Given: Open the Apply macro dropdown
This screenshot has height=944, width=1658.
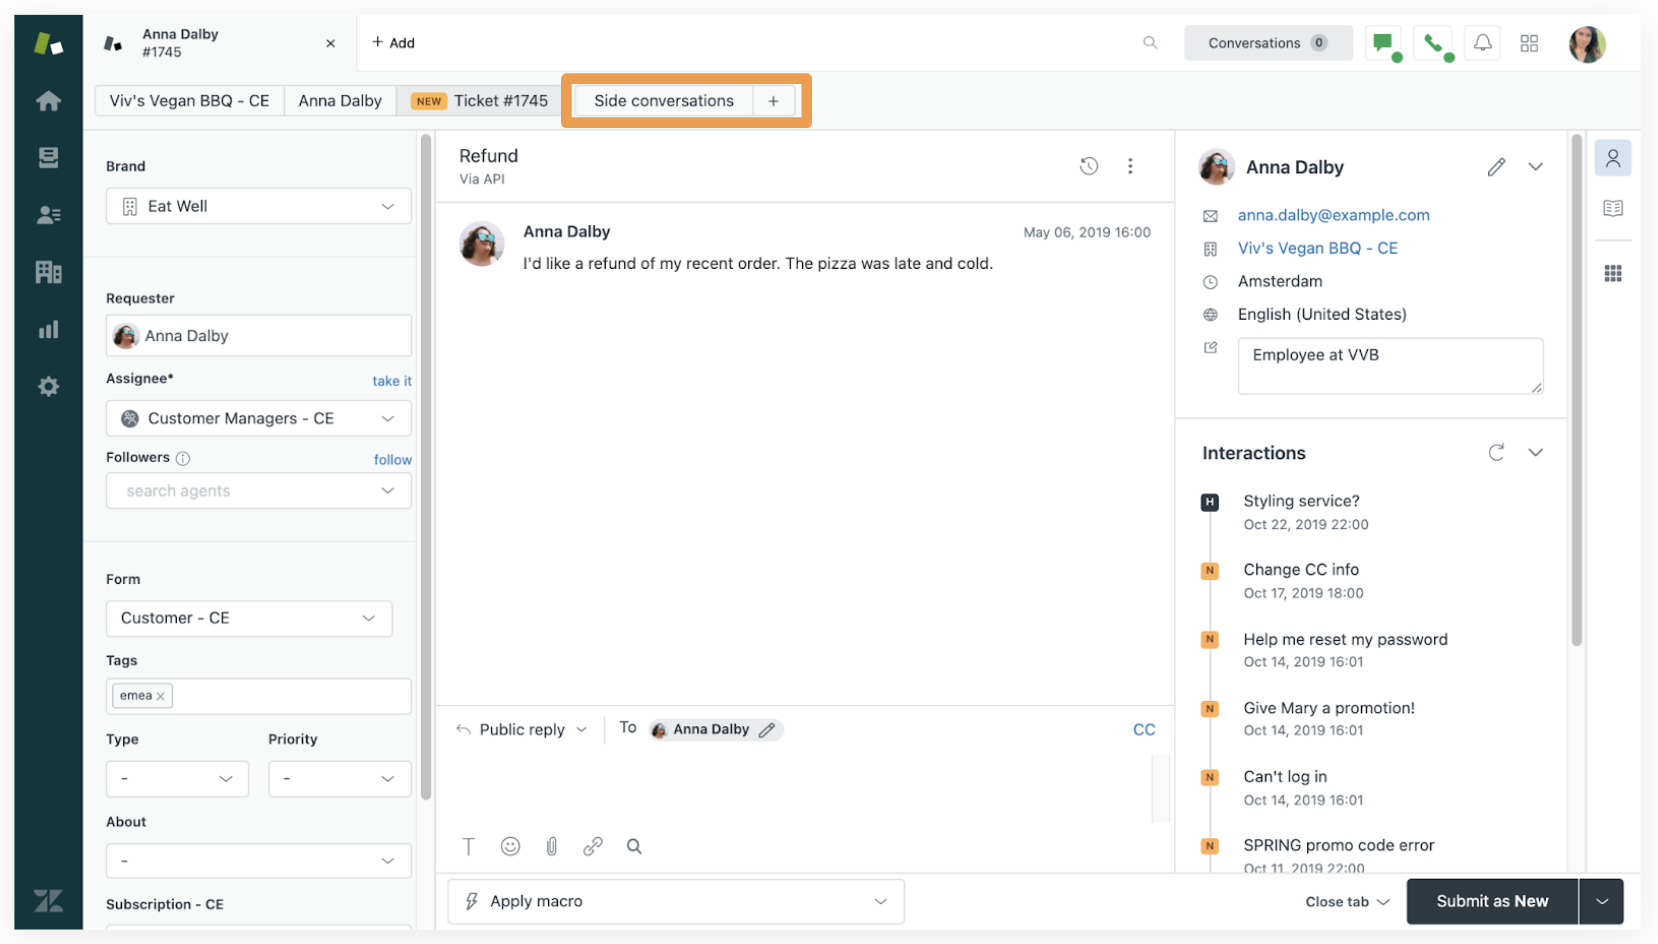Looking at the screenshot, I should [676, 901].
